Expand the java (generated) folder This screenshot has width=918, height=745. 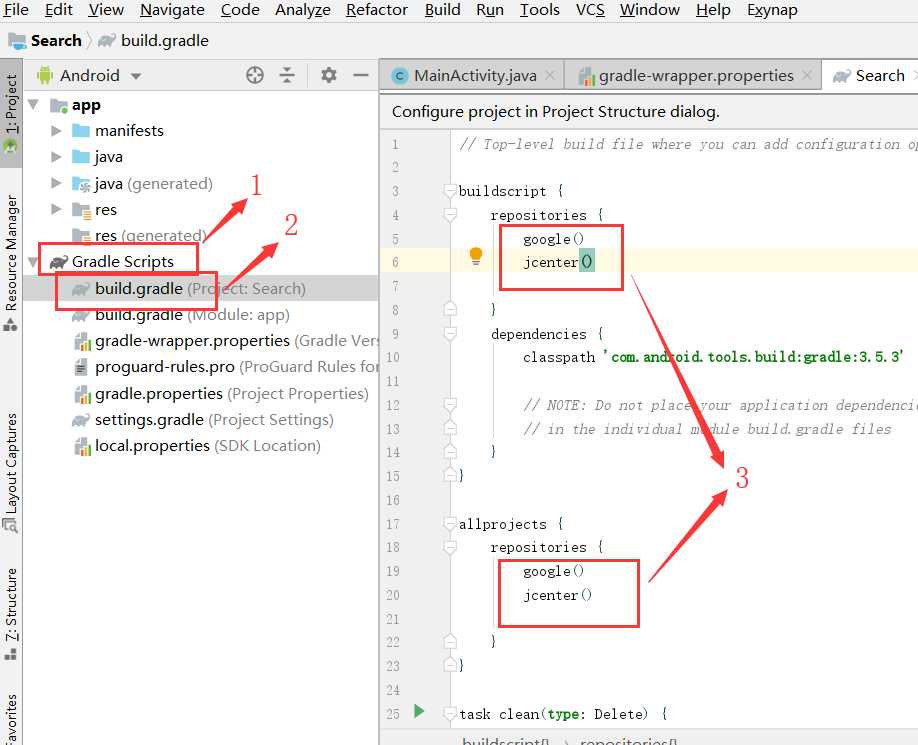(56, 183)
